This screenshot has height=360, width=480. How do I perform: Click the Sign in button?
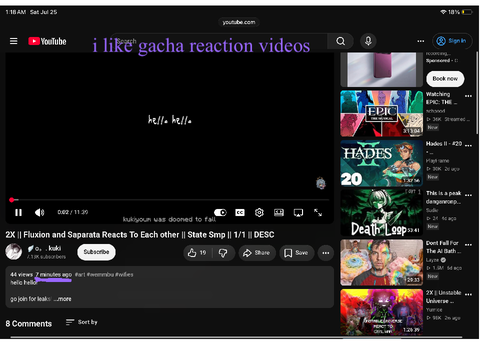click(452, 41)
